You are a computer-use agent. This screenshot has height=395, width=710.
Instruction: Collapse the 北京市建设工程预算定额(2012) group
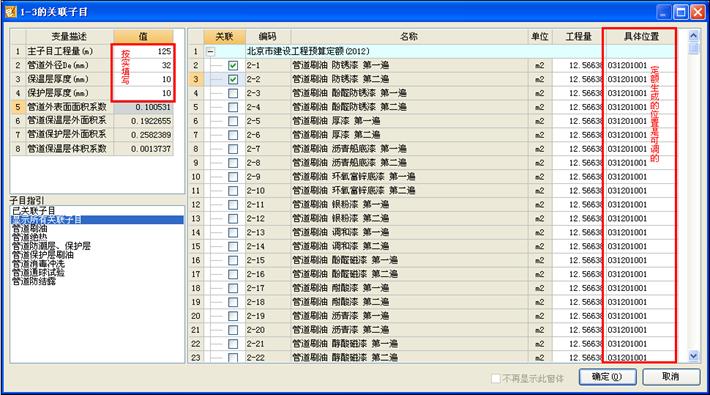tap(211, 51)
